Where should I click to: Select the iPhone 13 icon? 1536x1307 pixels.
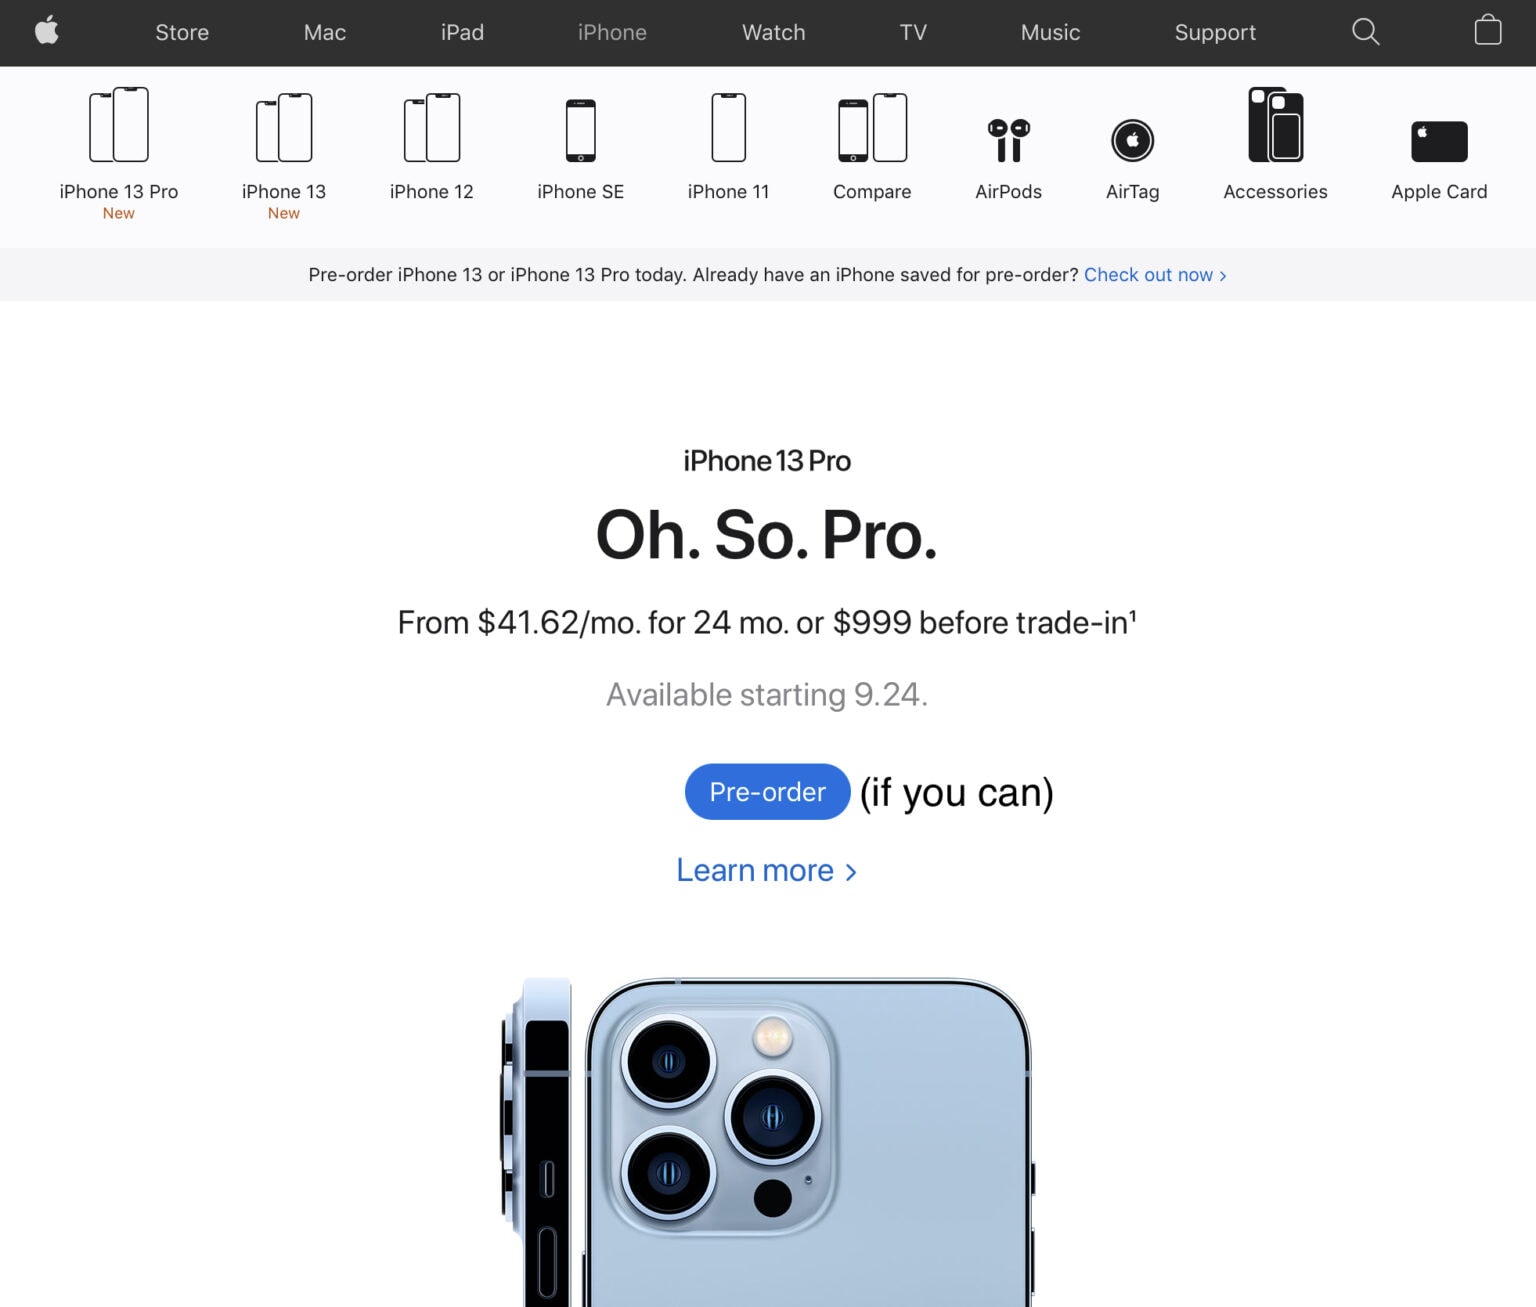[284, 128]
